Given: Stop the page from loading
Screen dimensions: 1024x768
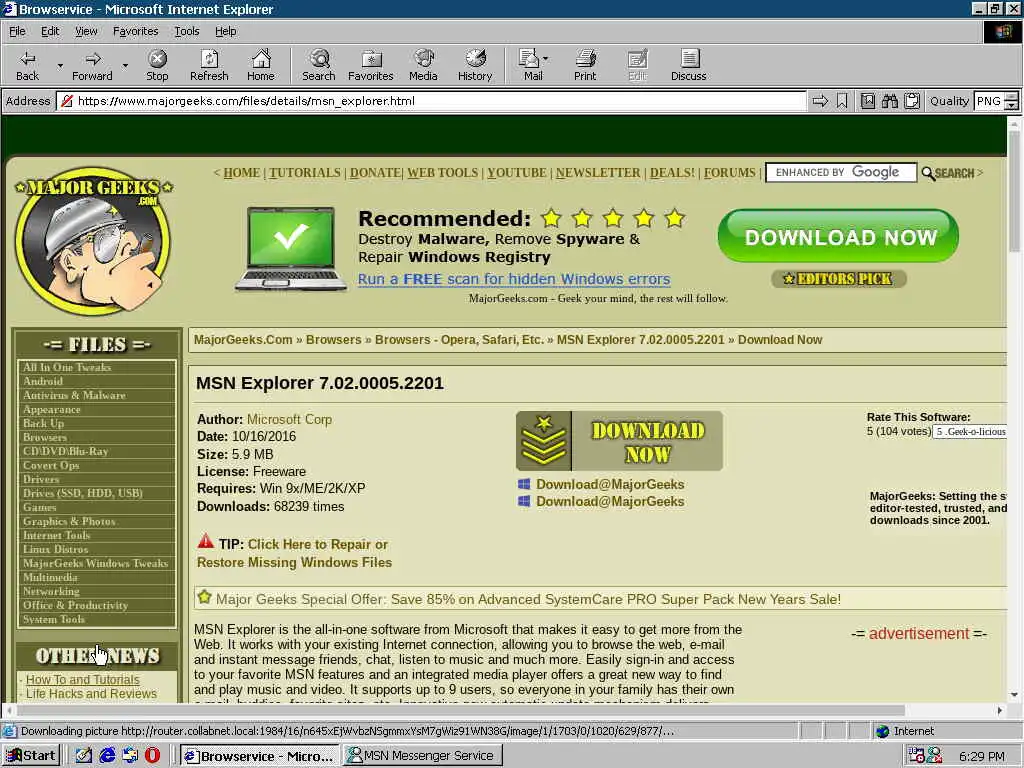Looking at the screenshot, I should tap(157, 65).
